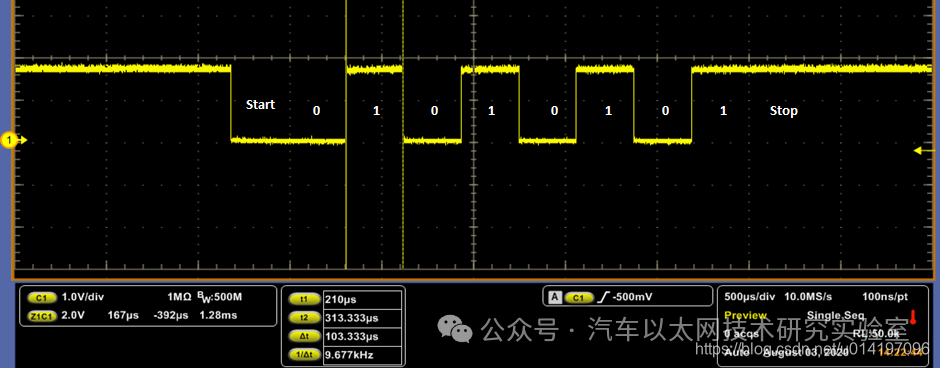Click the 100ns/pt resolution readout
The width and height of the screenshot is (940, 368).
[885, 297]
